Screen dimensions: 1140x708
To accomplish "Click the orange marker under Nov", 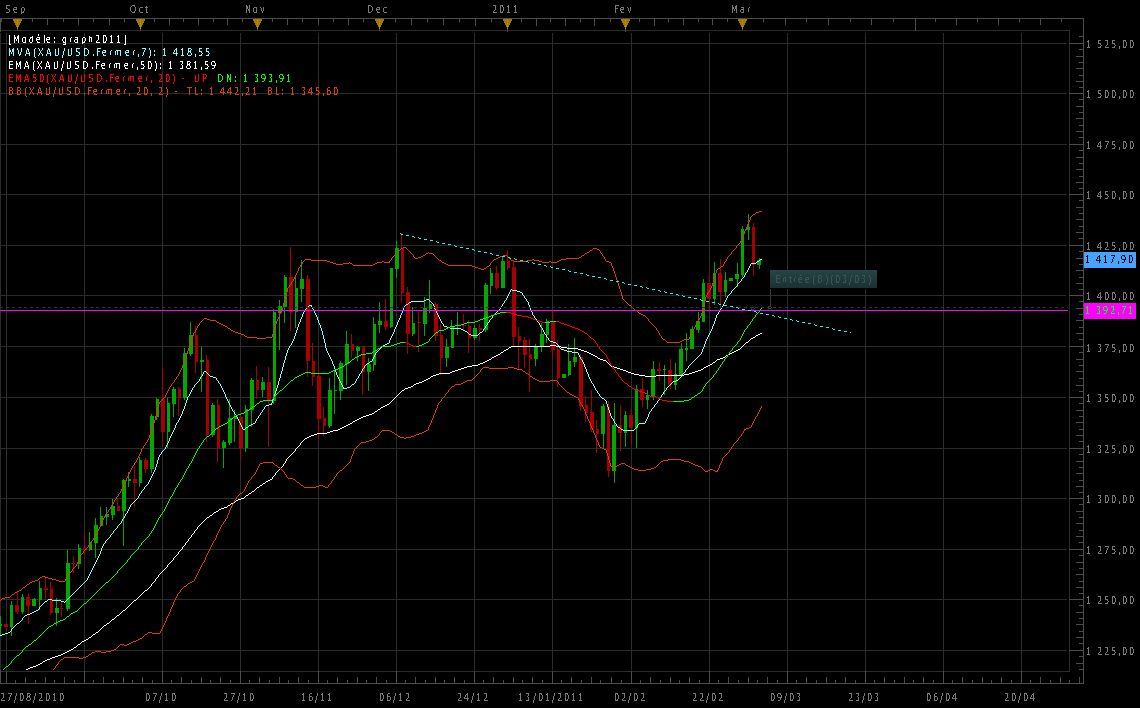I will 257,24.
